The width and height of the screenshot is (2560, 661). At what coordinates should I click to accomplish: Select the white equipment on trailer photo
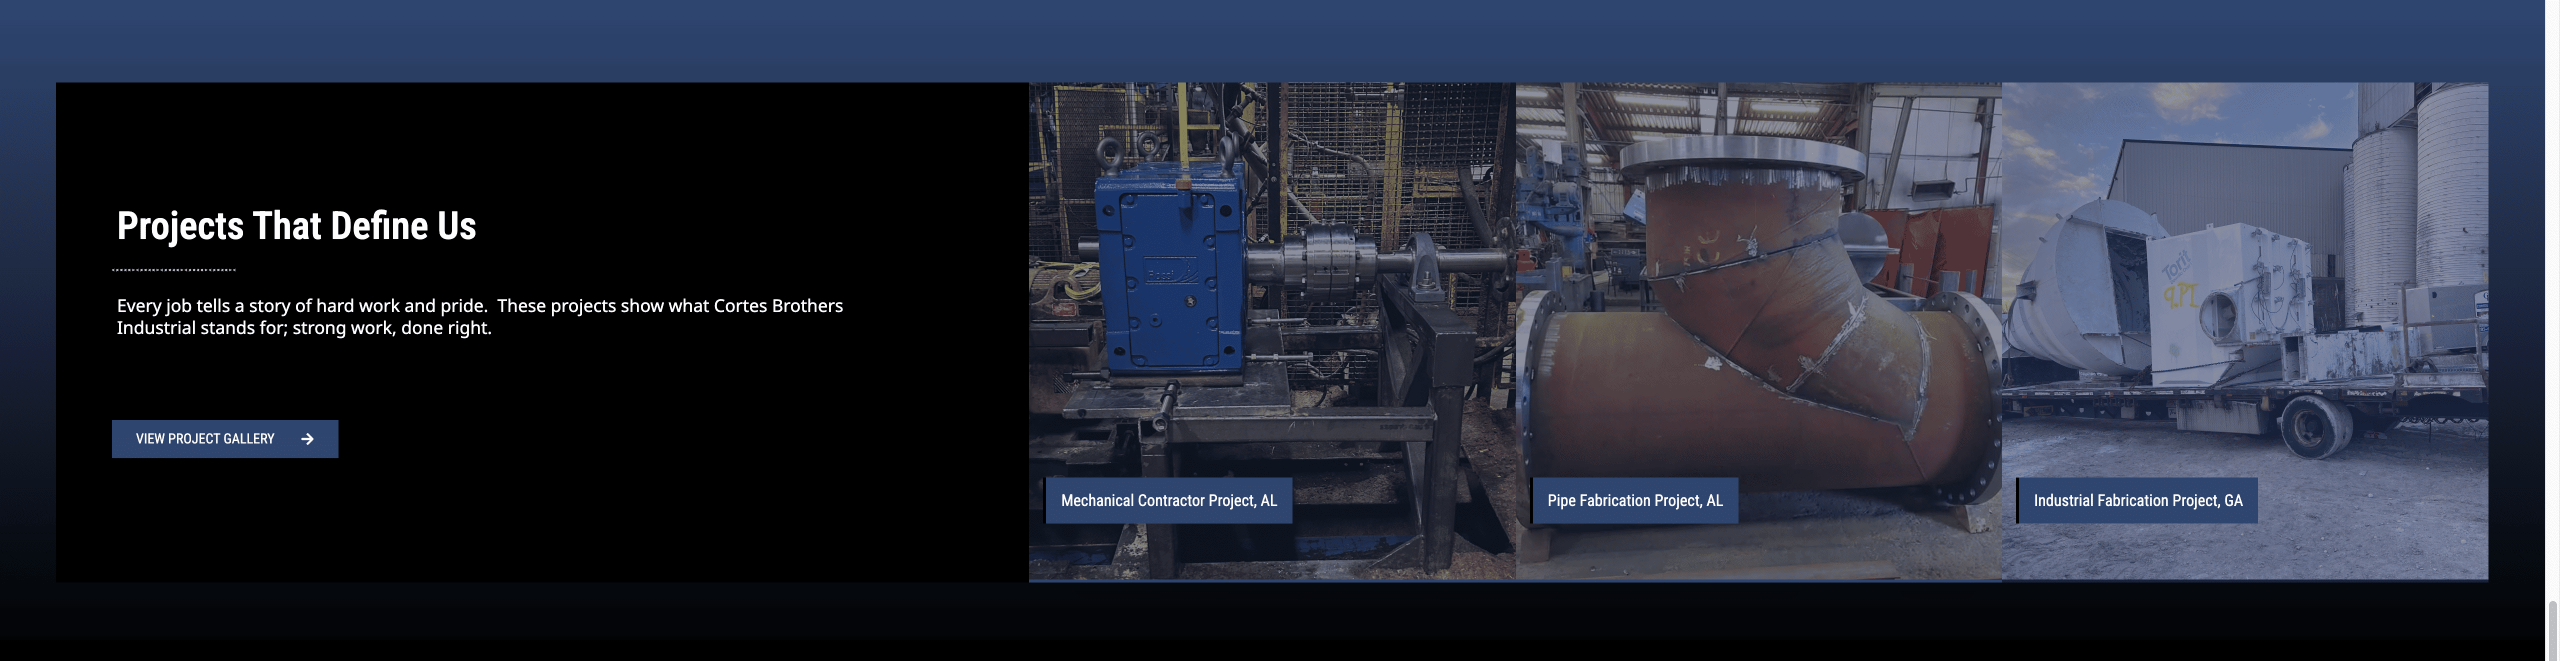(2245, 331)
